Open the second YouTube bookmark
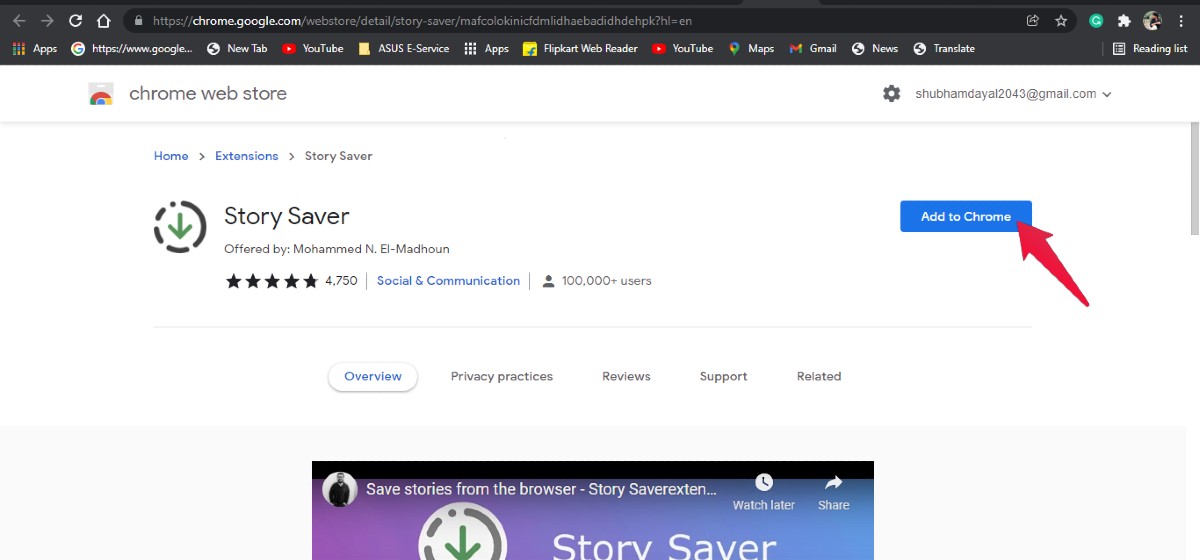This screenshot has width=1200, height=560. (x=682, y=48)
